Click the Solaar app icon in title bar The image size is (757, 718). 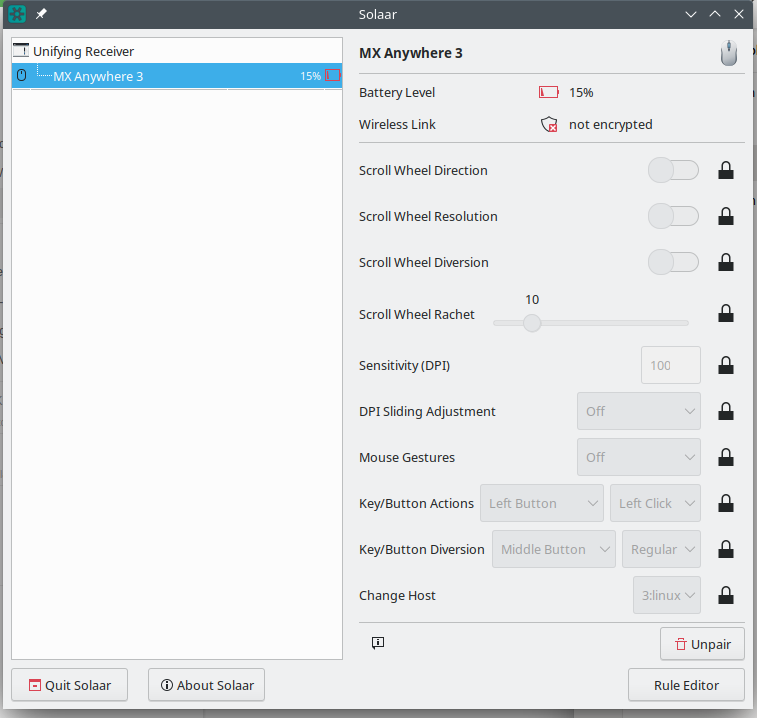click(x=17, y=14)
